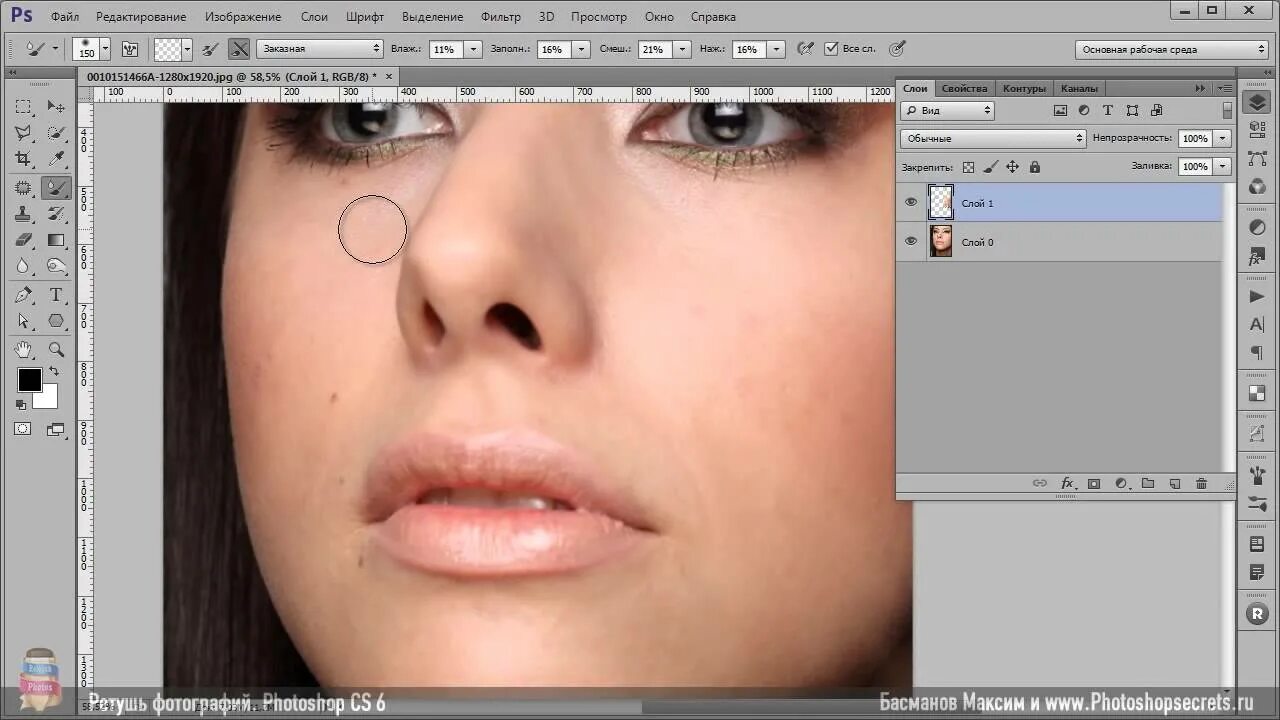
Task: Select the Clone Stamp tool
Action: [23, 213]
